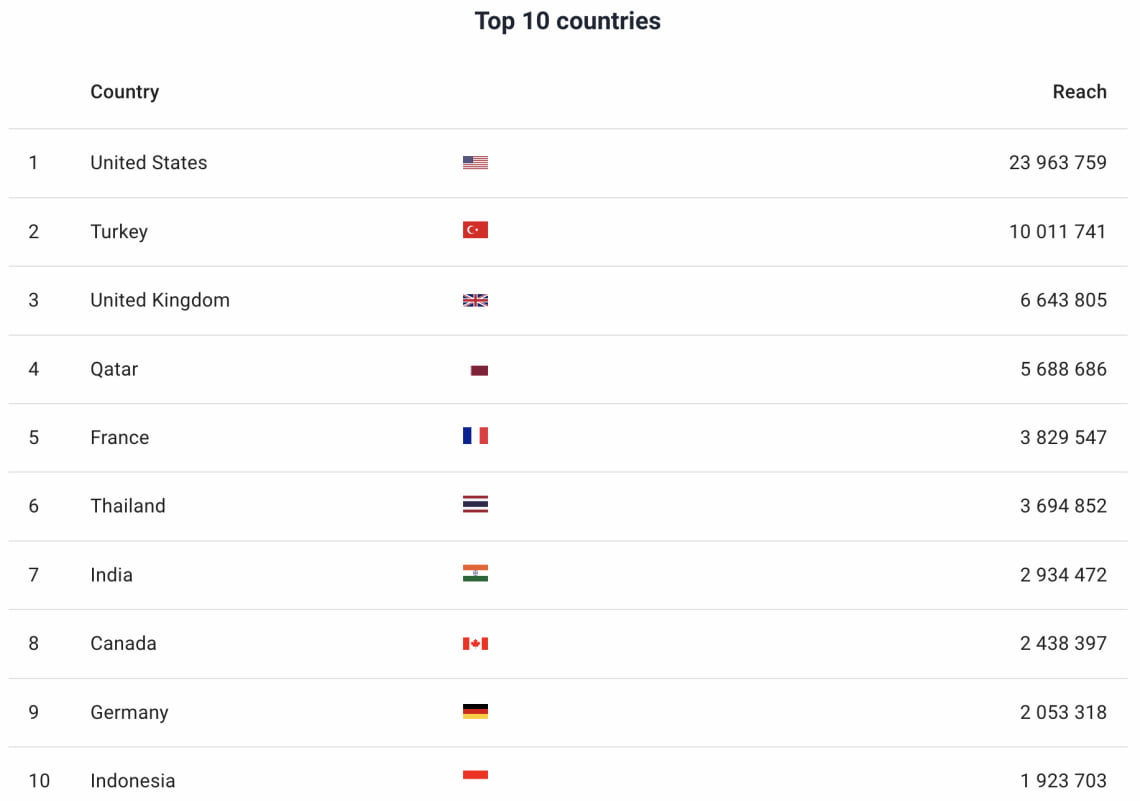This screenshot has height=801, width=1140.
Task: Click the reach value 6 643 805
Action: [1063, 300]
